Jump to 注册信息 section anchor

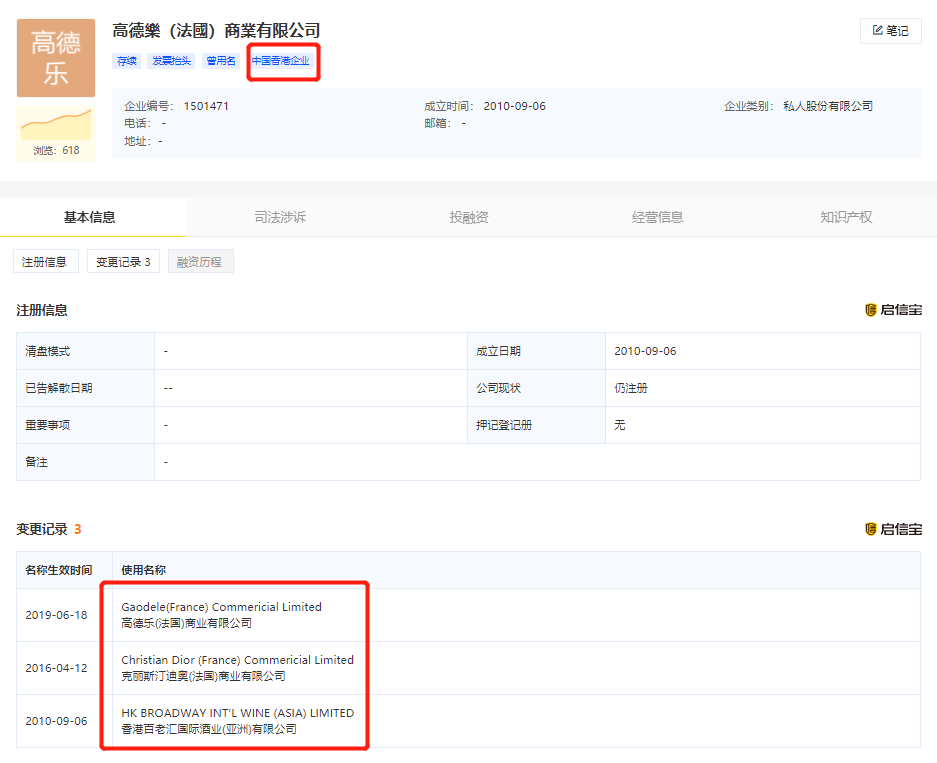(46, 262)
